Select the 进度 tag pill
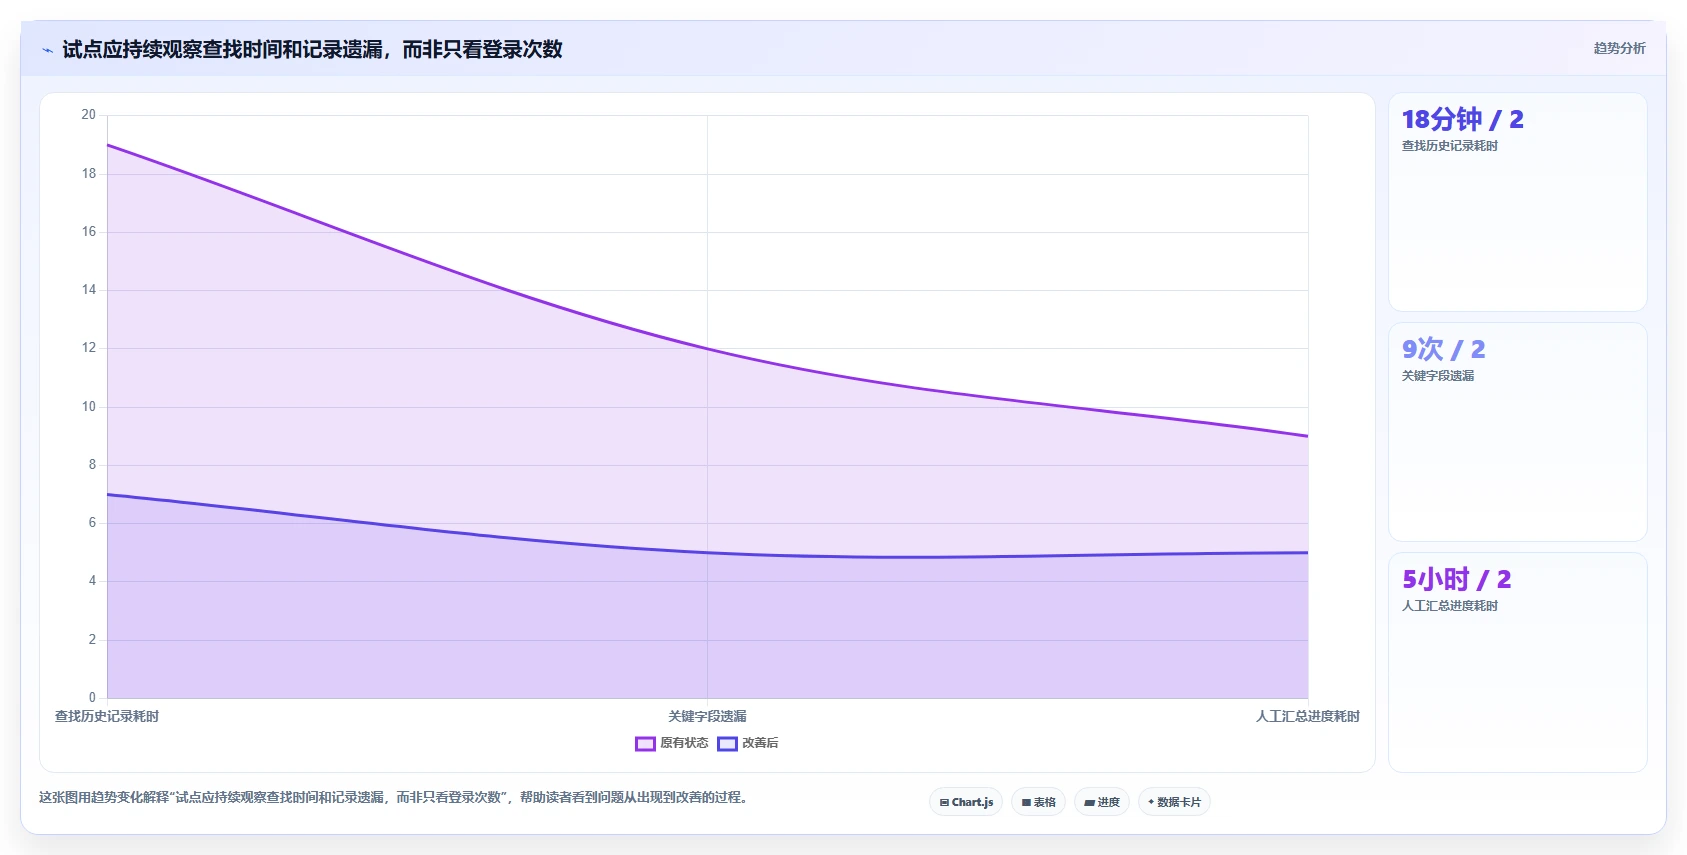Screen dimensions: 1687x855 pyautogui.click(x=1102, y=802)
